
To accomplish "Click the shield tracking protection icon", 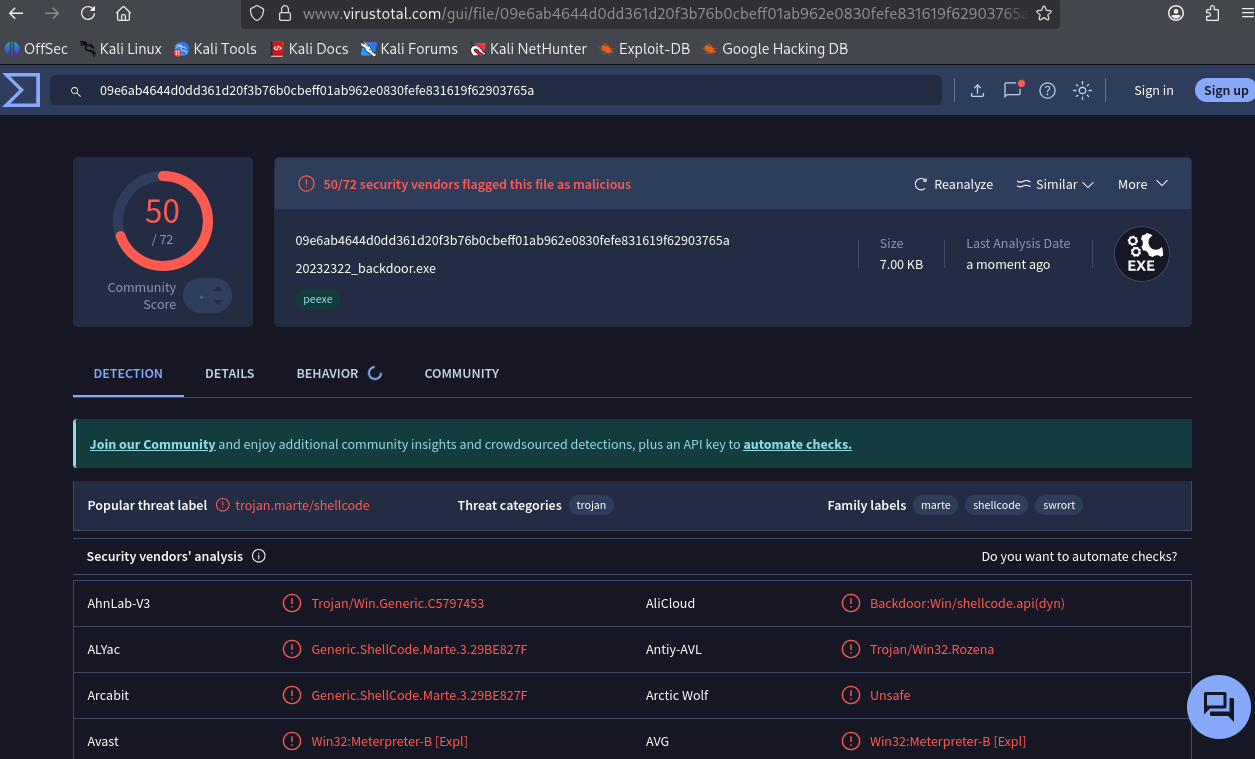I will pos(257,14).
